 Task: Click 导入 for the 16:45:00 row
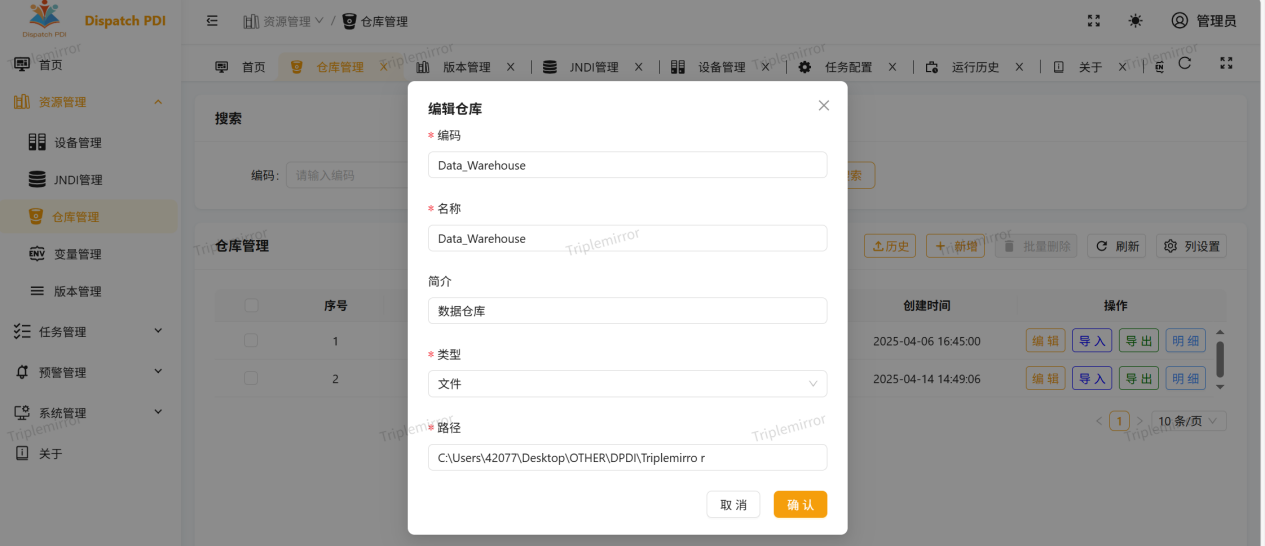tap(1092, 341)
